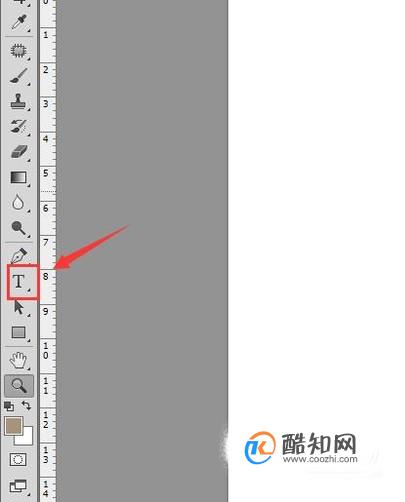This screenshot has width=405, height=502.
Task: Open the tan foreground color swatch
Action: pyautogui.click(x=12, y=425)
